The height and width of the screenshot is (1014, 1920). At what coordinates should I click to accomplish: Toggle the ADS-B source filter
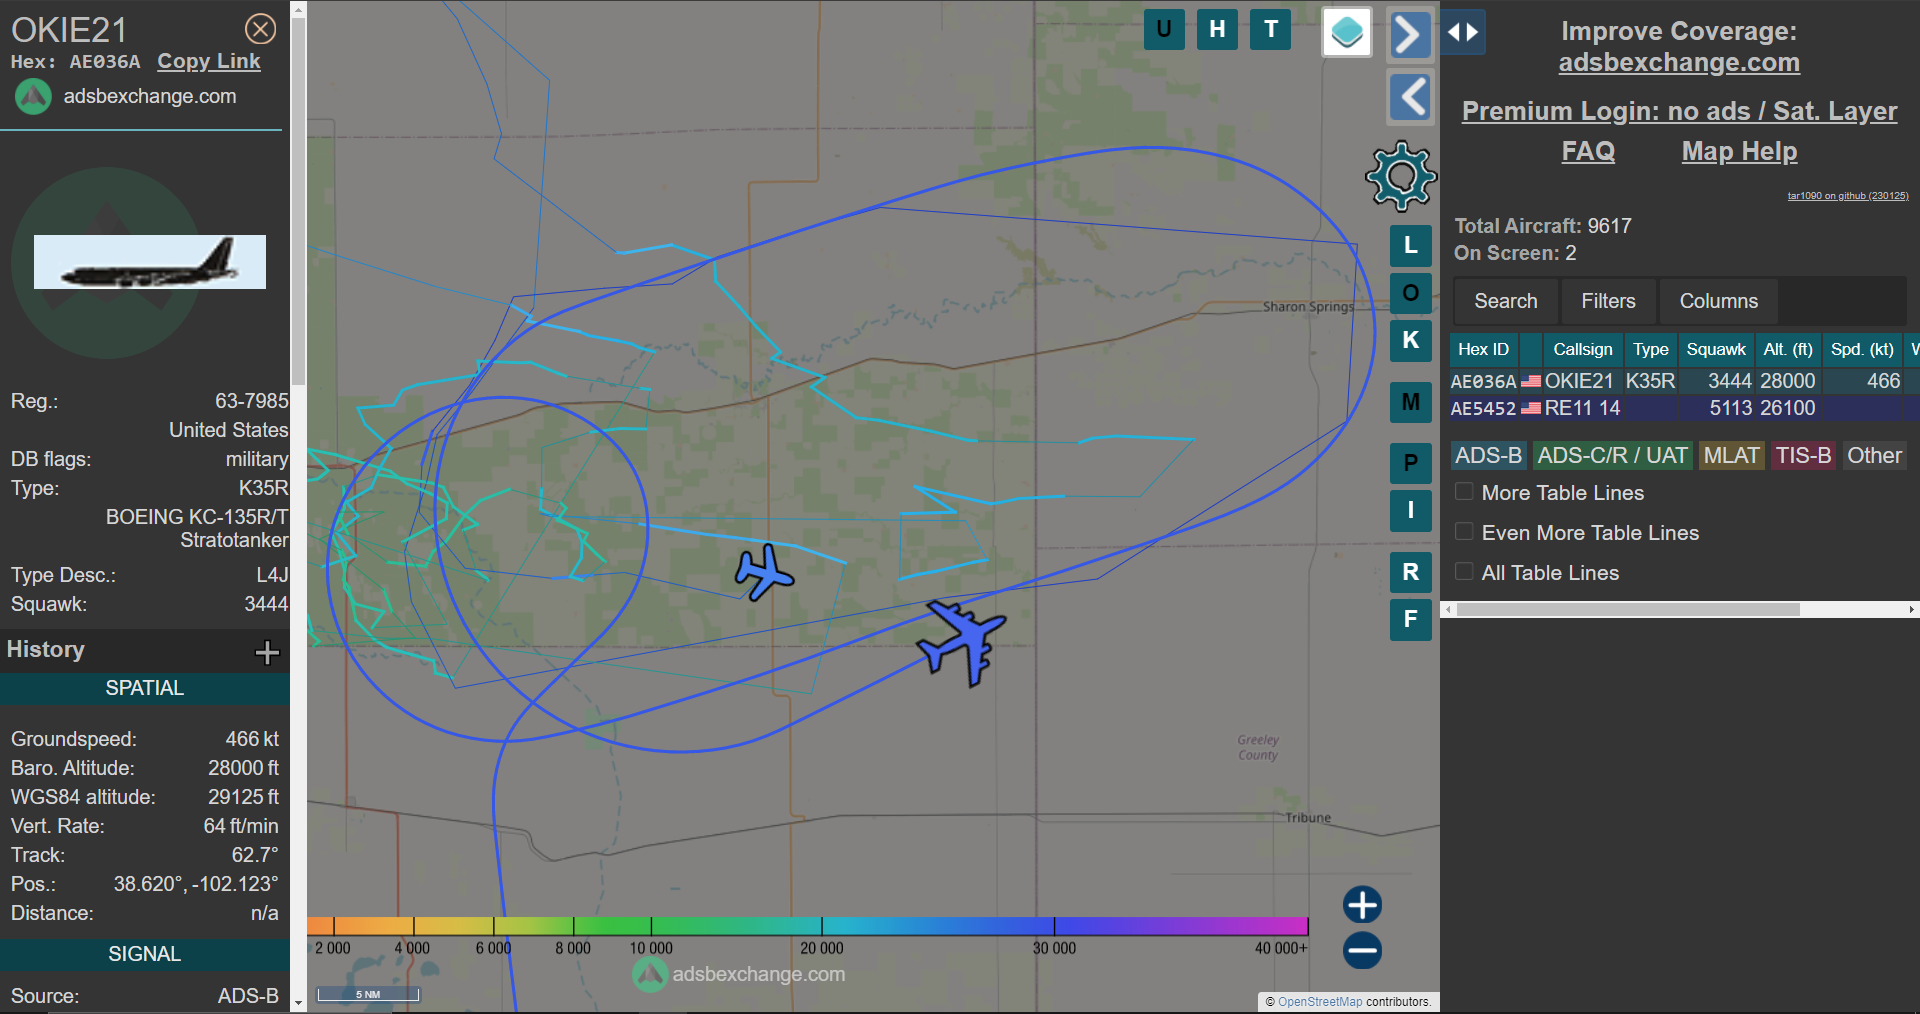[x=1488, y=456]
